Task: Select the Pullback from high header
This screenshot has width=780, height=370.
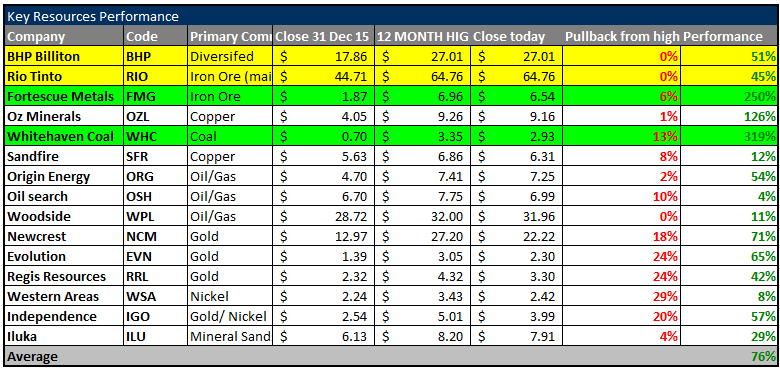Action: click(622, 36)
